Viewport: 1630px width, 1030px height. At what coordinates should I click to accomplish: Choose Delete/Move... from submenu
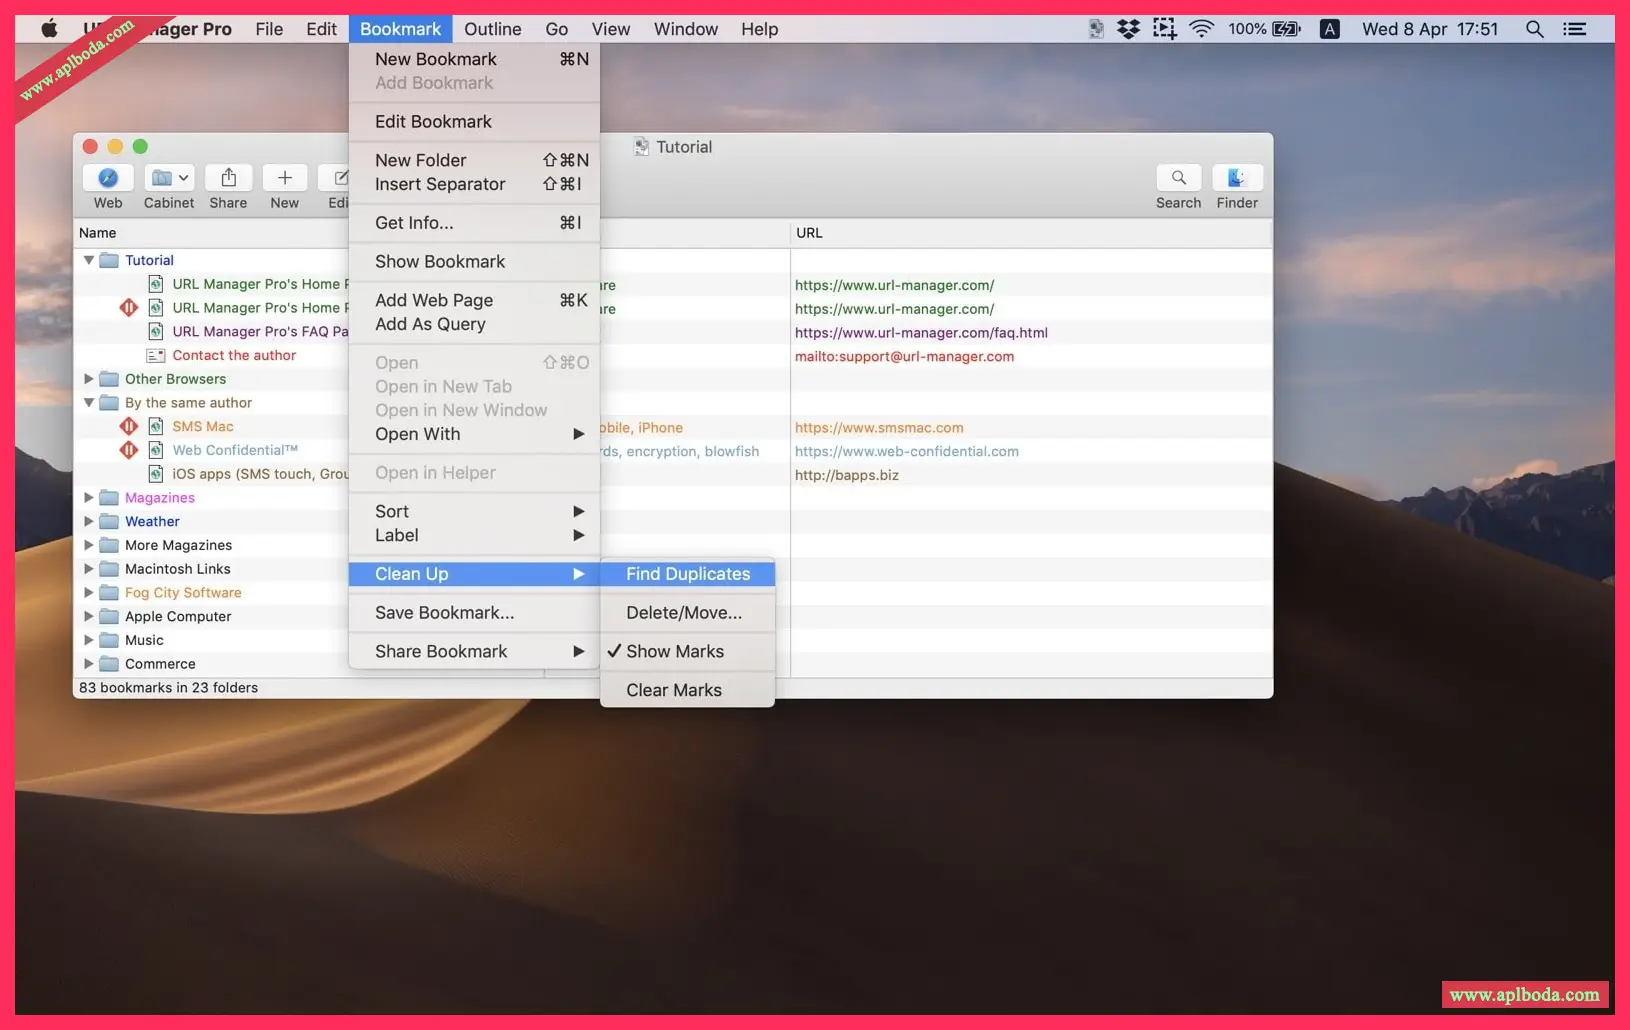click(687, 612)
